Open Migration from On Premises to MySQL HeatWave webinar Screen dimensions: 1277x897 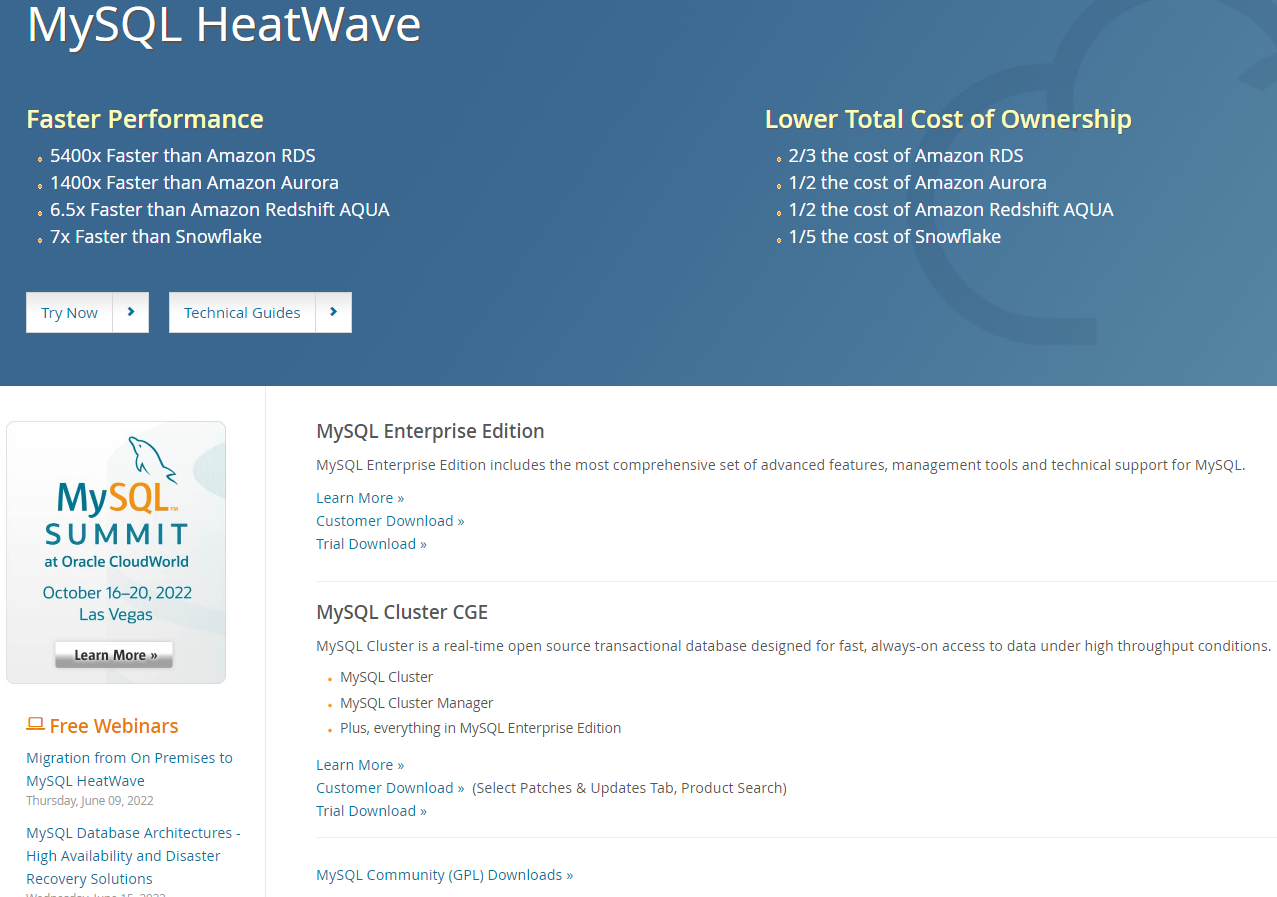tap(129, 769)
